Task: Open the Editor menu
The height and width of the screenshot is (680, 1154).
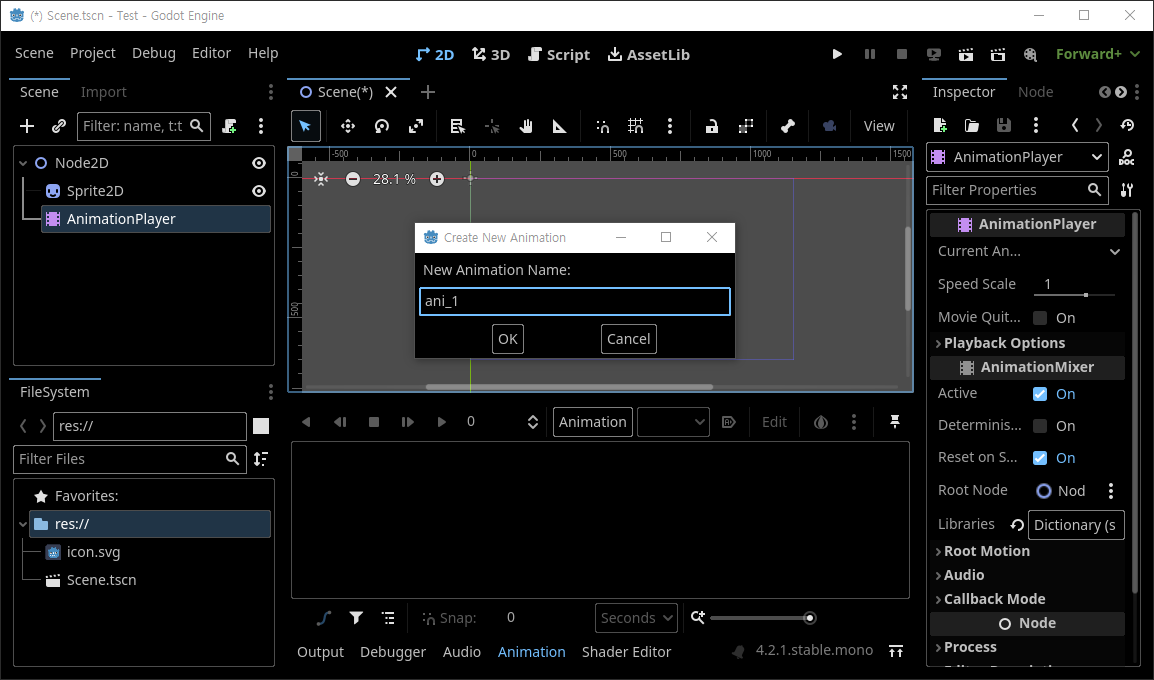Action: point(211,53)
